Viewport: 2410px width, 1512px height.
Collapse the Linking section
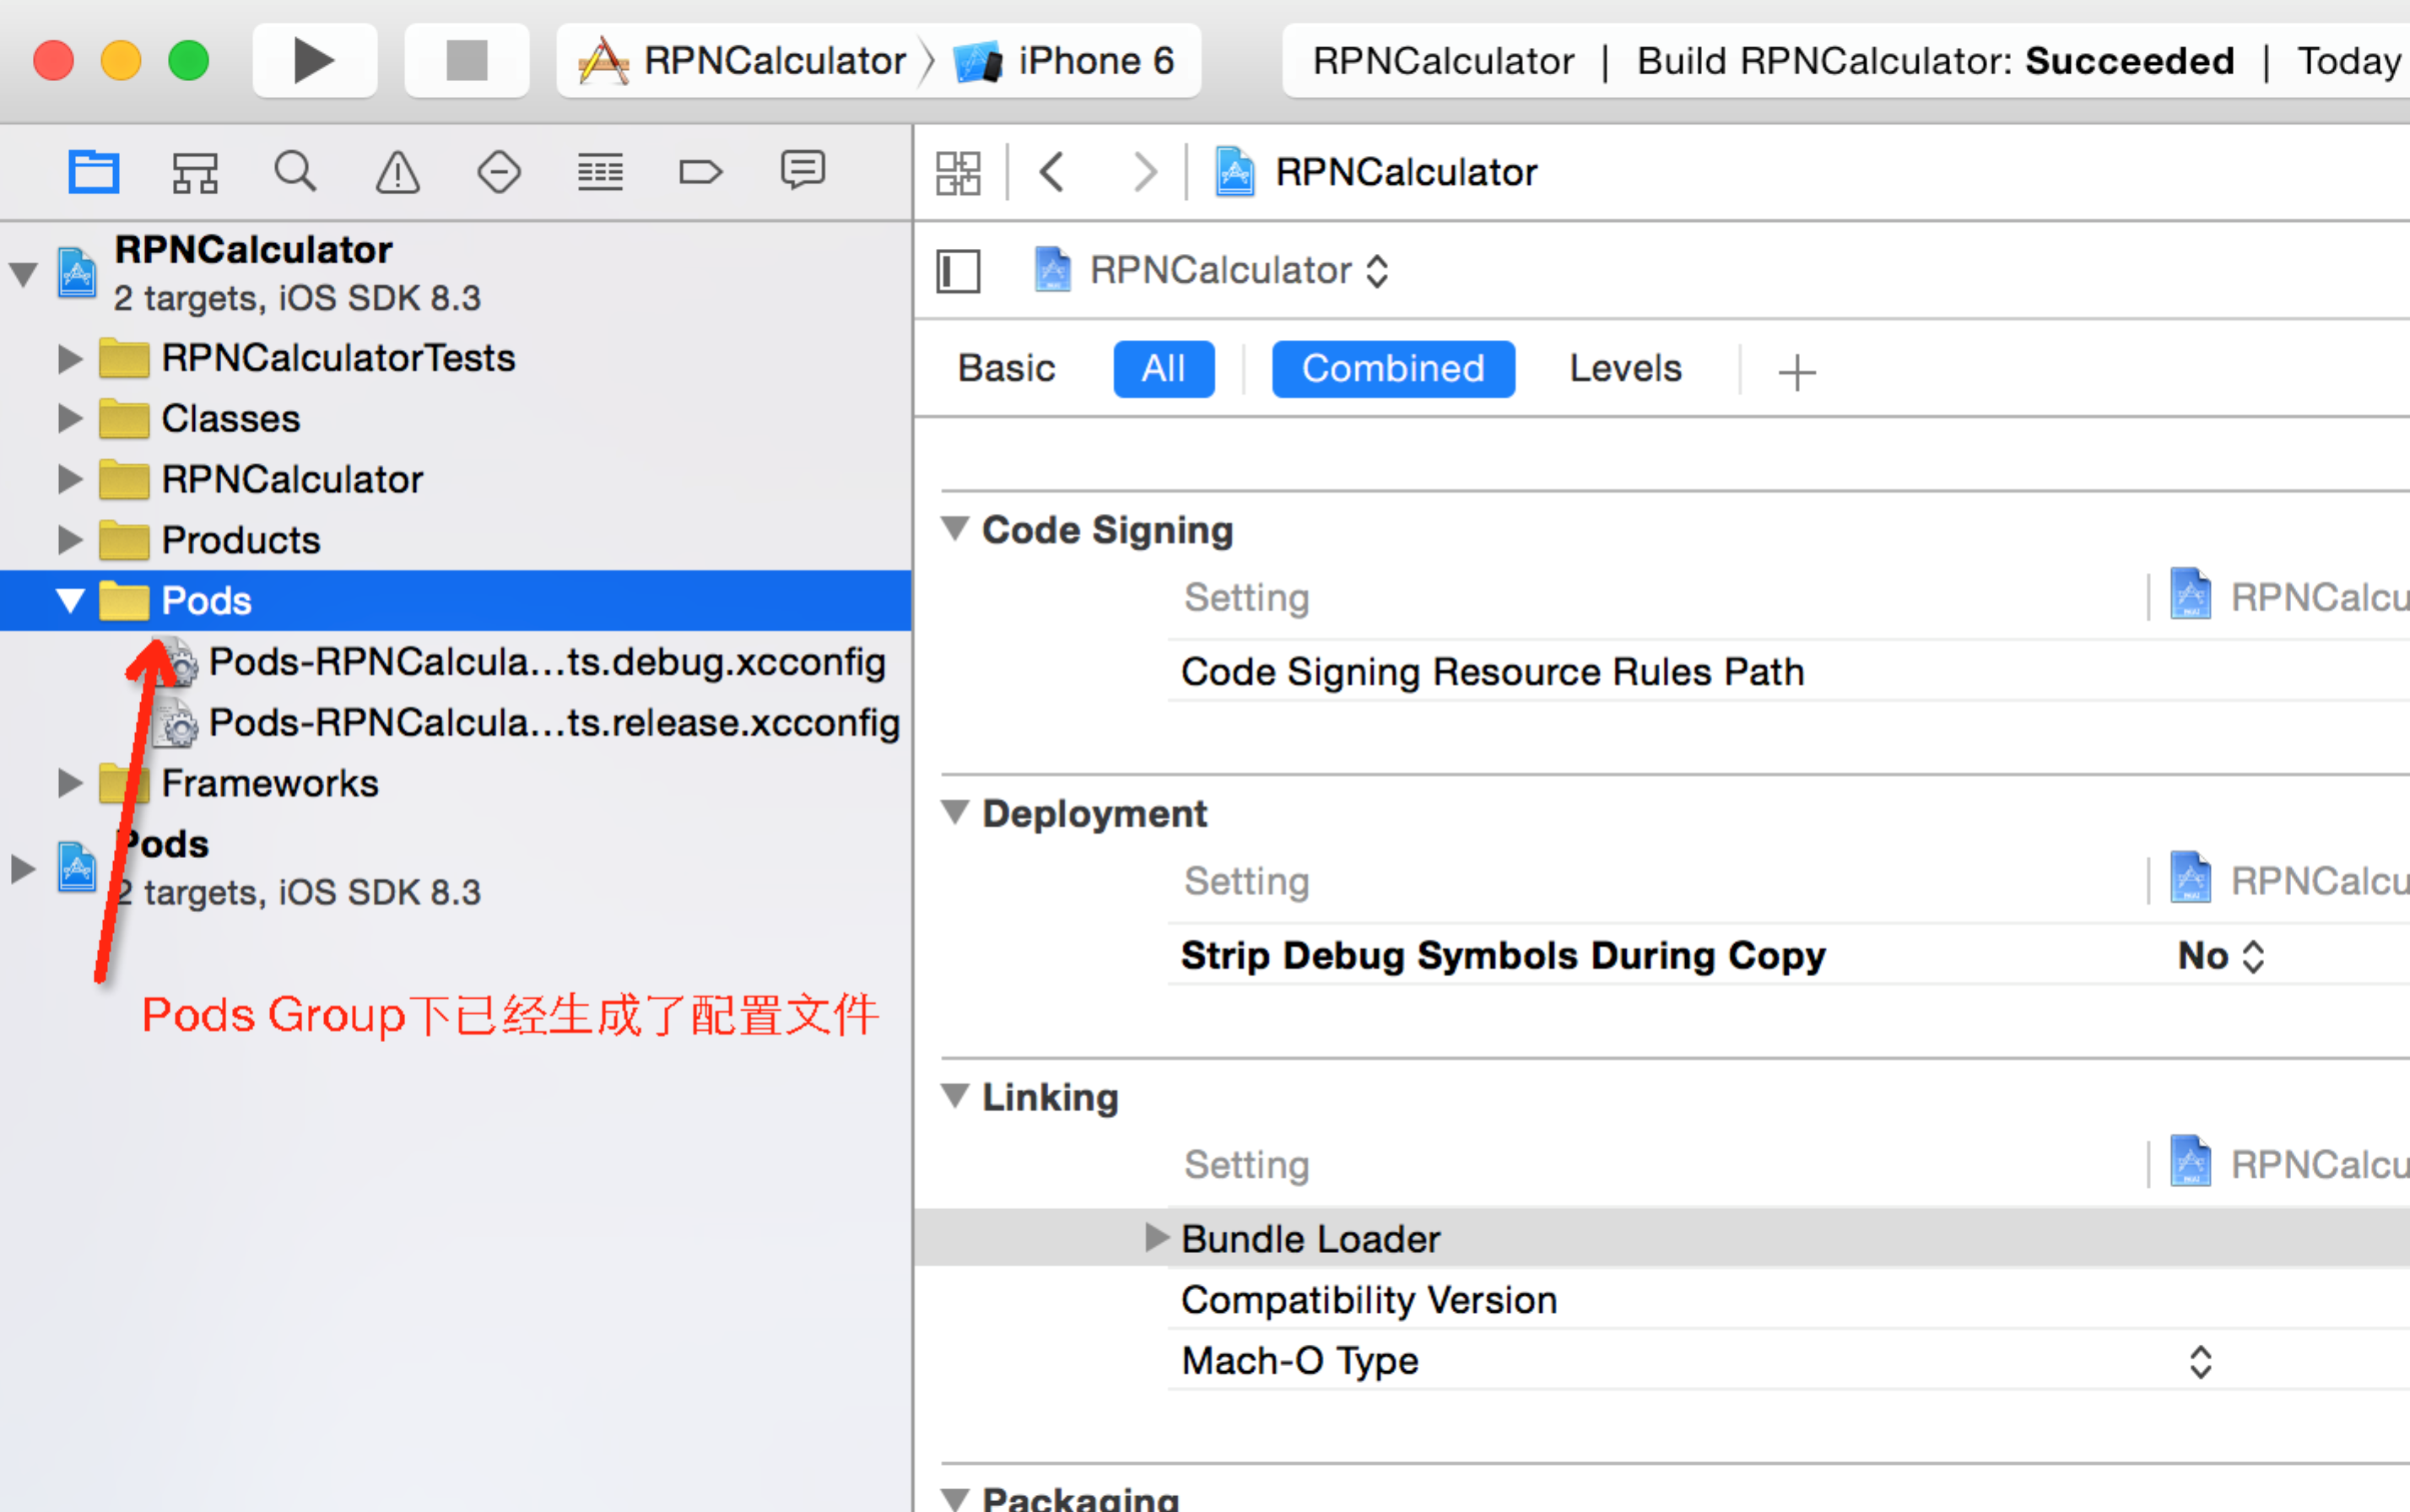[x=956, y=1096]
